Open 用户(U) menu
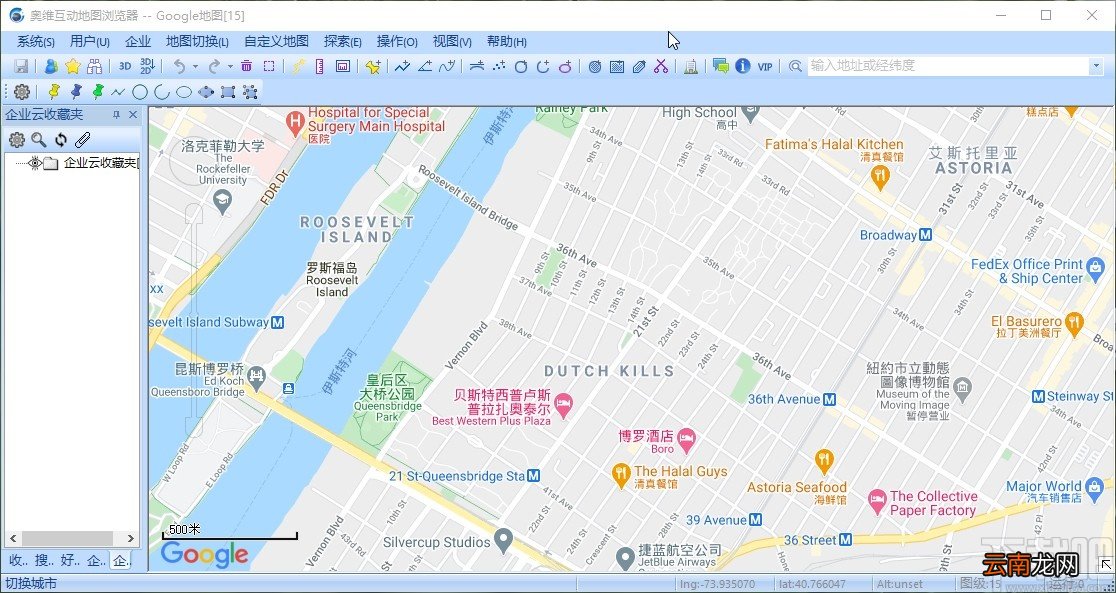The image size is (1116, 593). click(90, 42)
